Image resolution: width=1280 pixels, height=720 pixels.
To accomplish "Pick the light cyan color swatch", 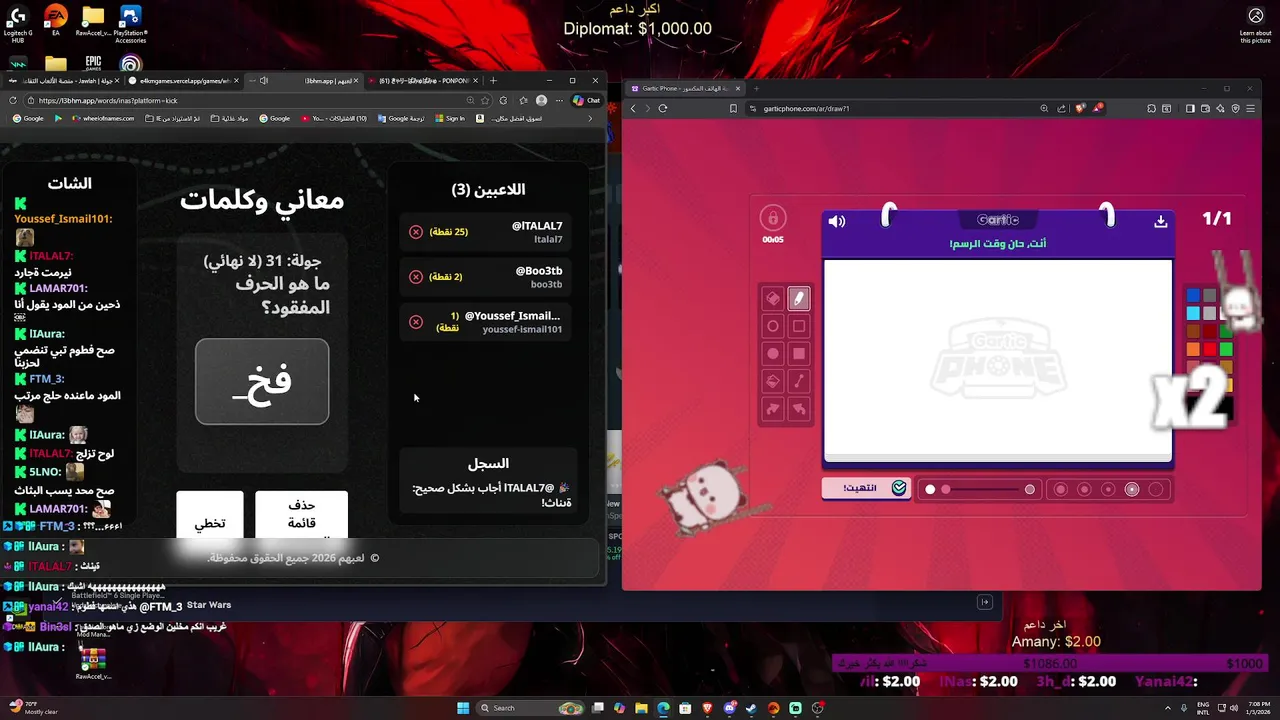I will [1193, 314].
